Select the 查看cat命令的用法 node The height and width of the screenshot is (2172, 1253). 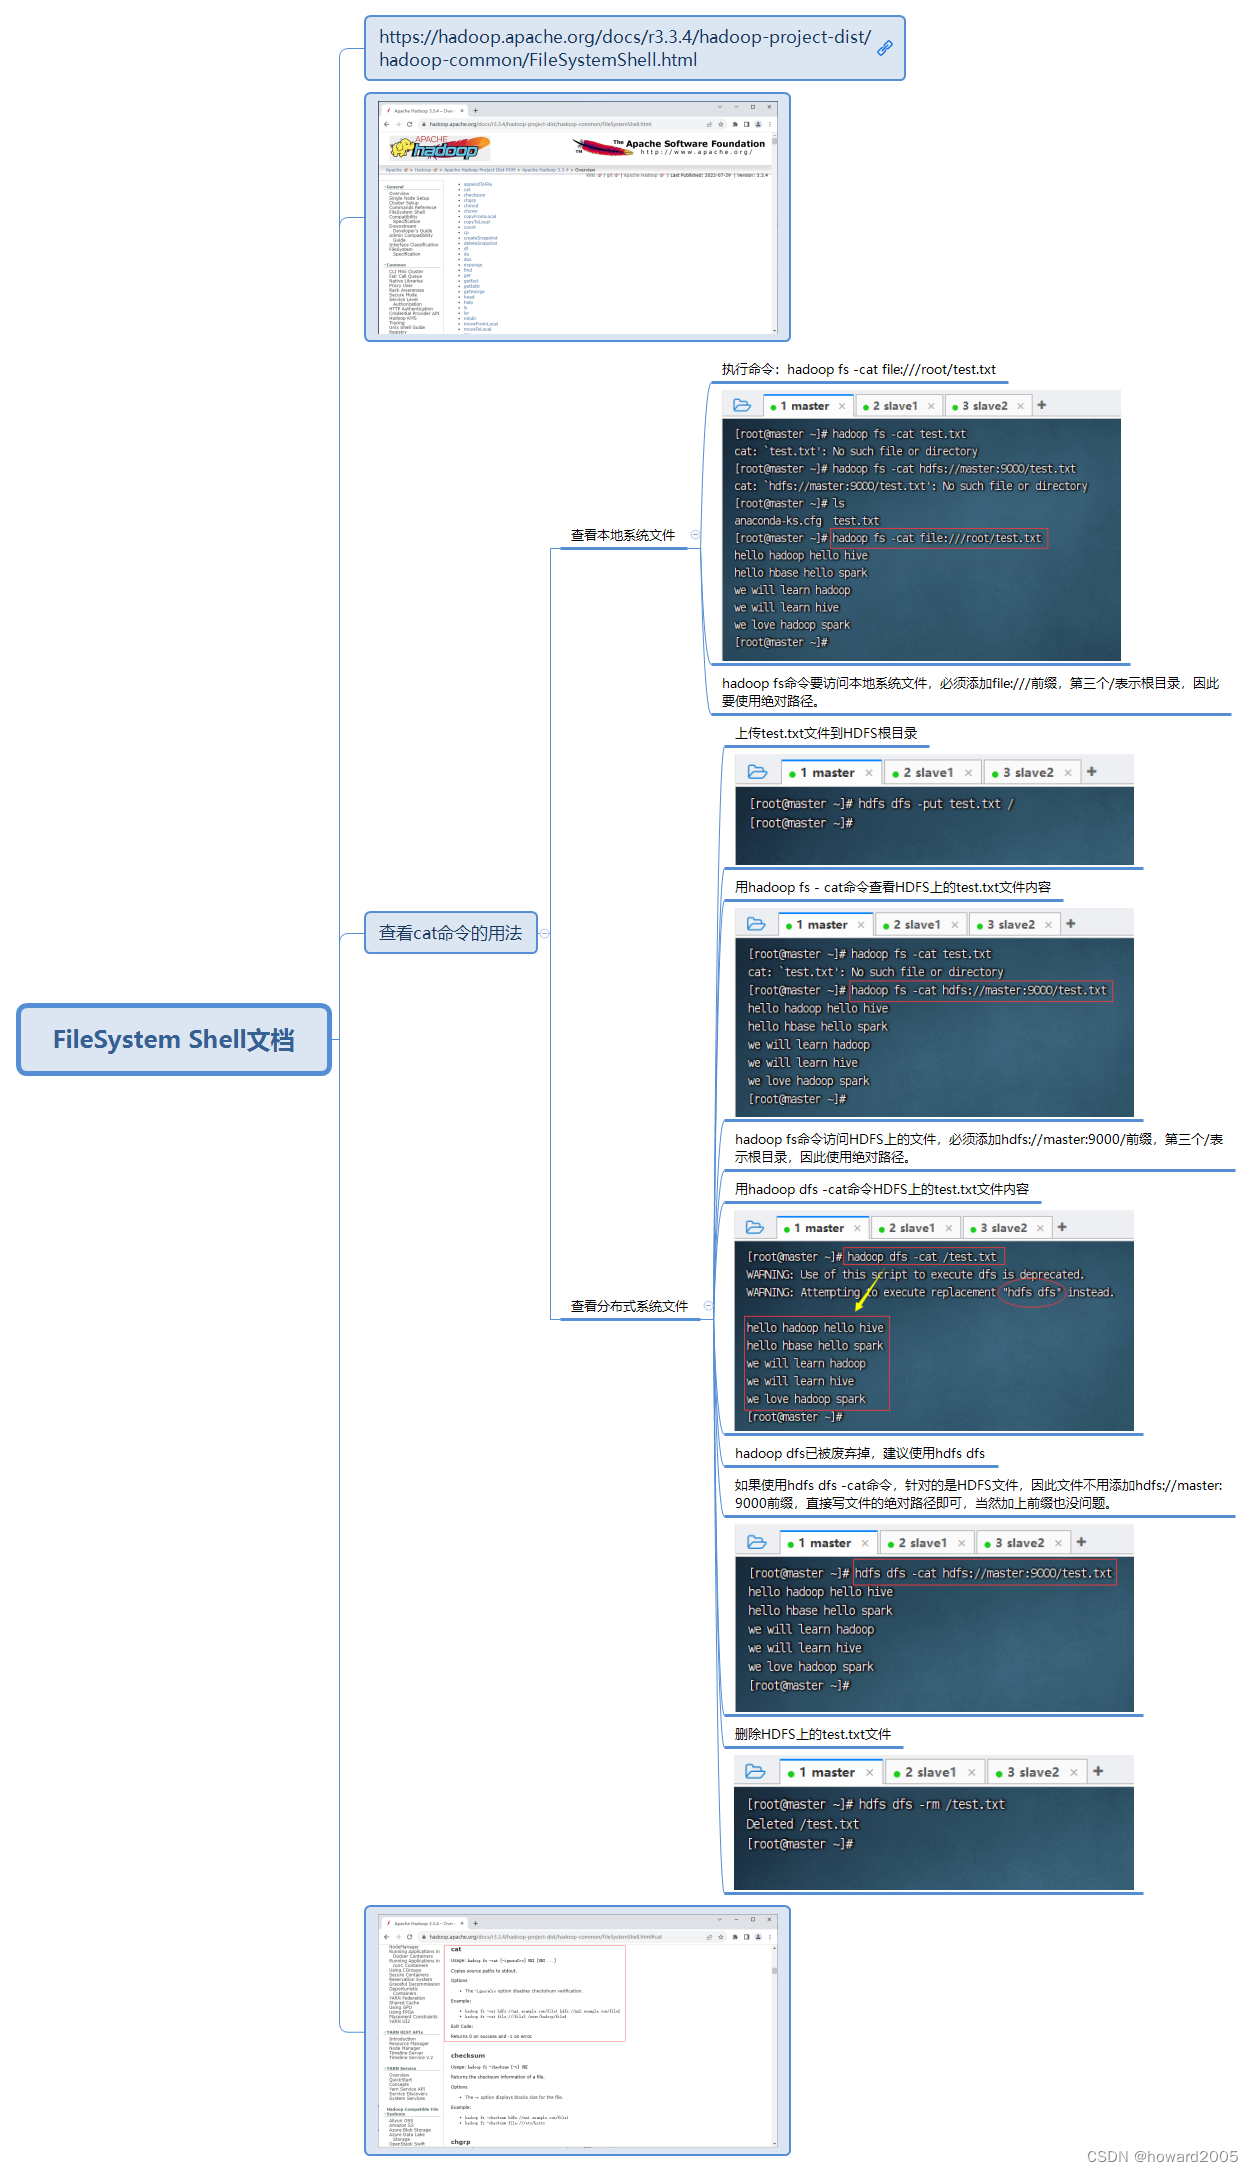coord(451,933)
